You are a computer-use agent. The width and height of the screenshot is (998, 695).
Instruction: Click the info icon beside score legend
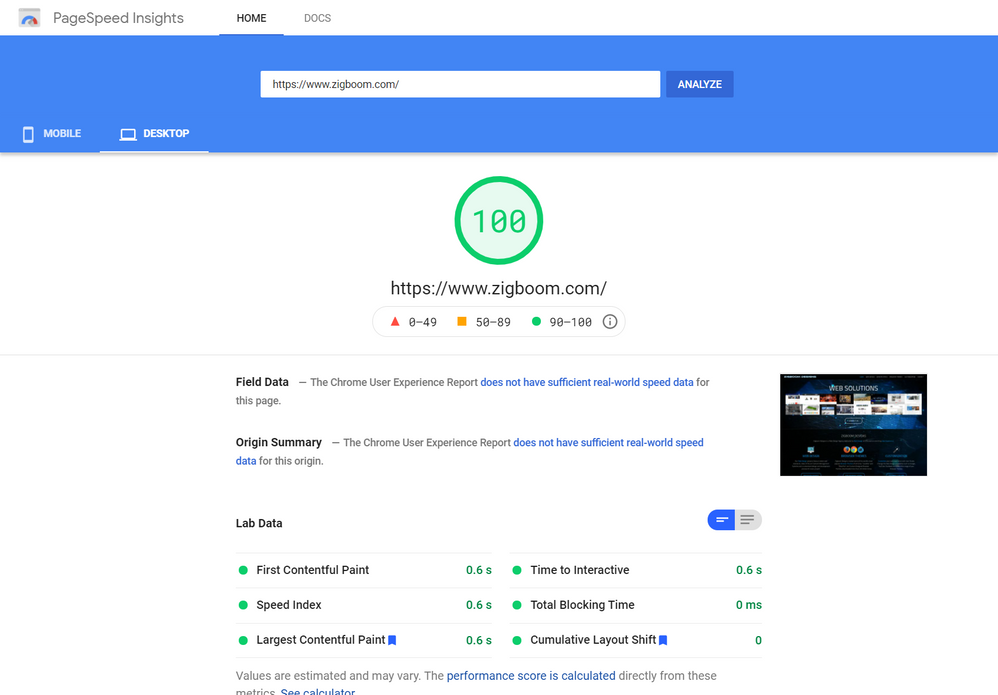pyautogui.click(x=610, y=322)
